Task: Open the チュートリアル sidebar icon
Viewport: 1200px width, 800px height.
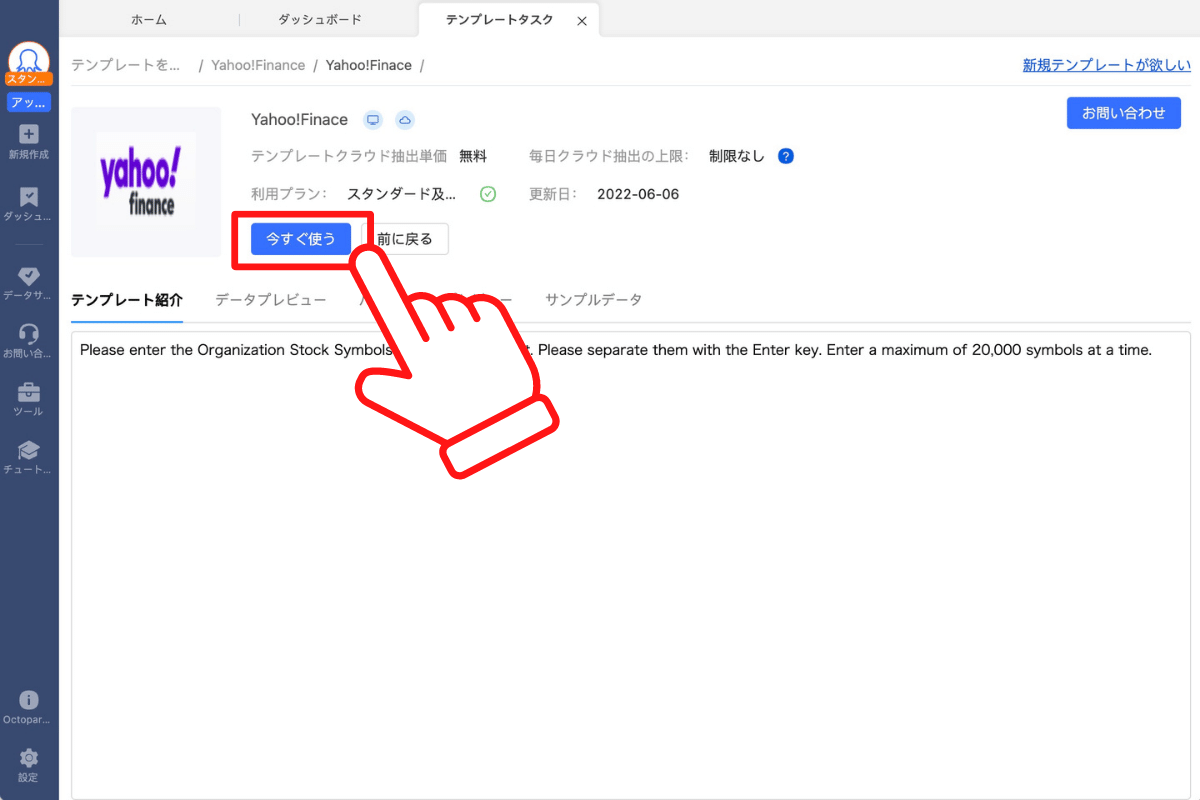Action: [28, 451]
